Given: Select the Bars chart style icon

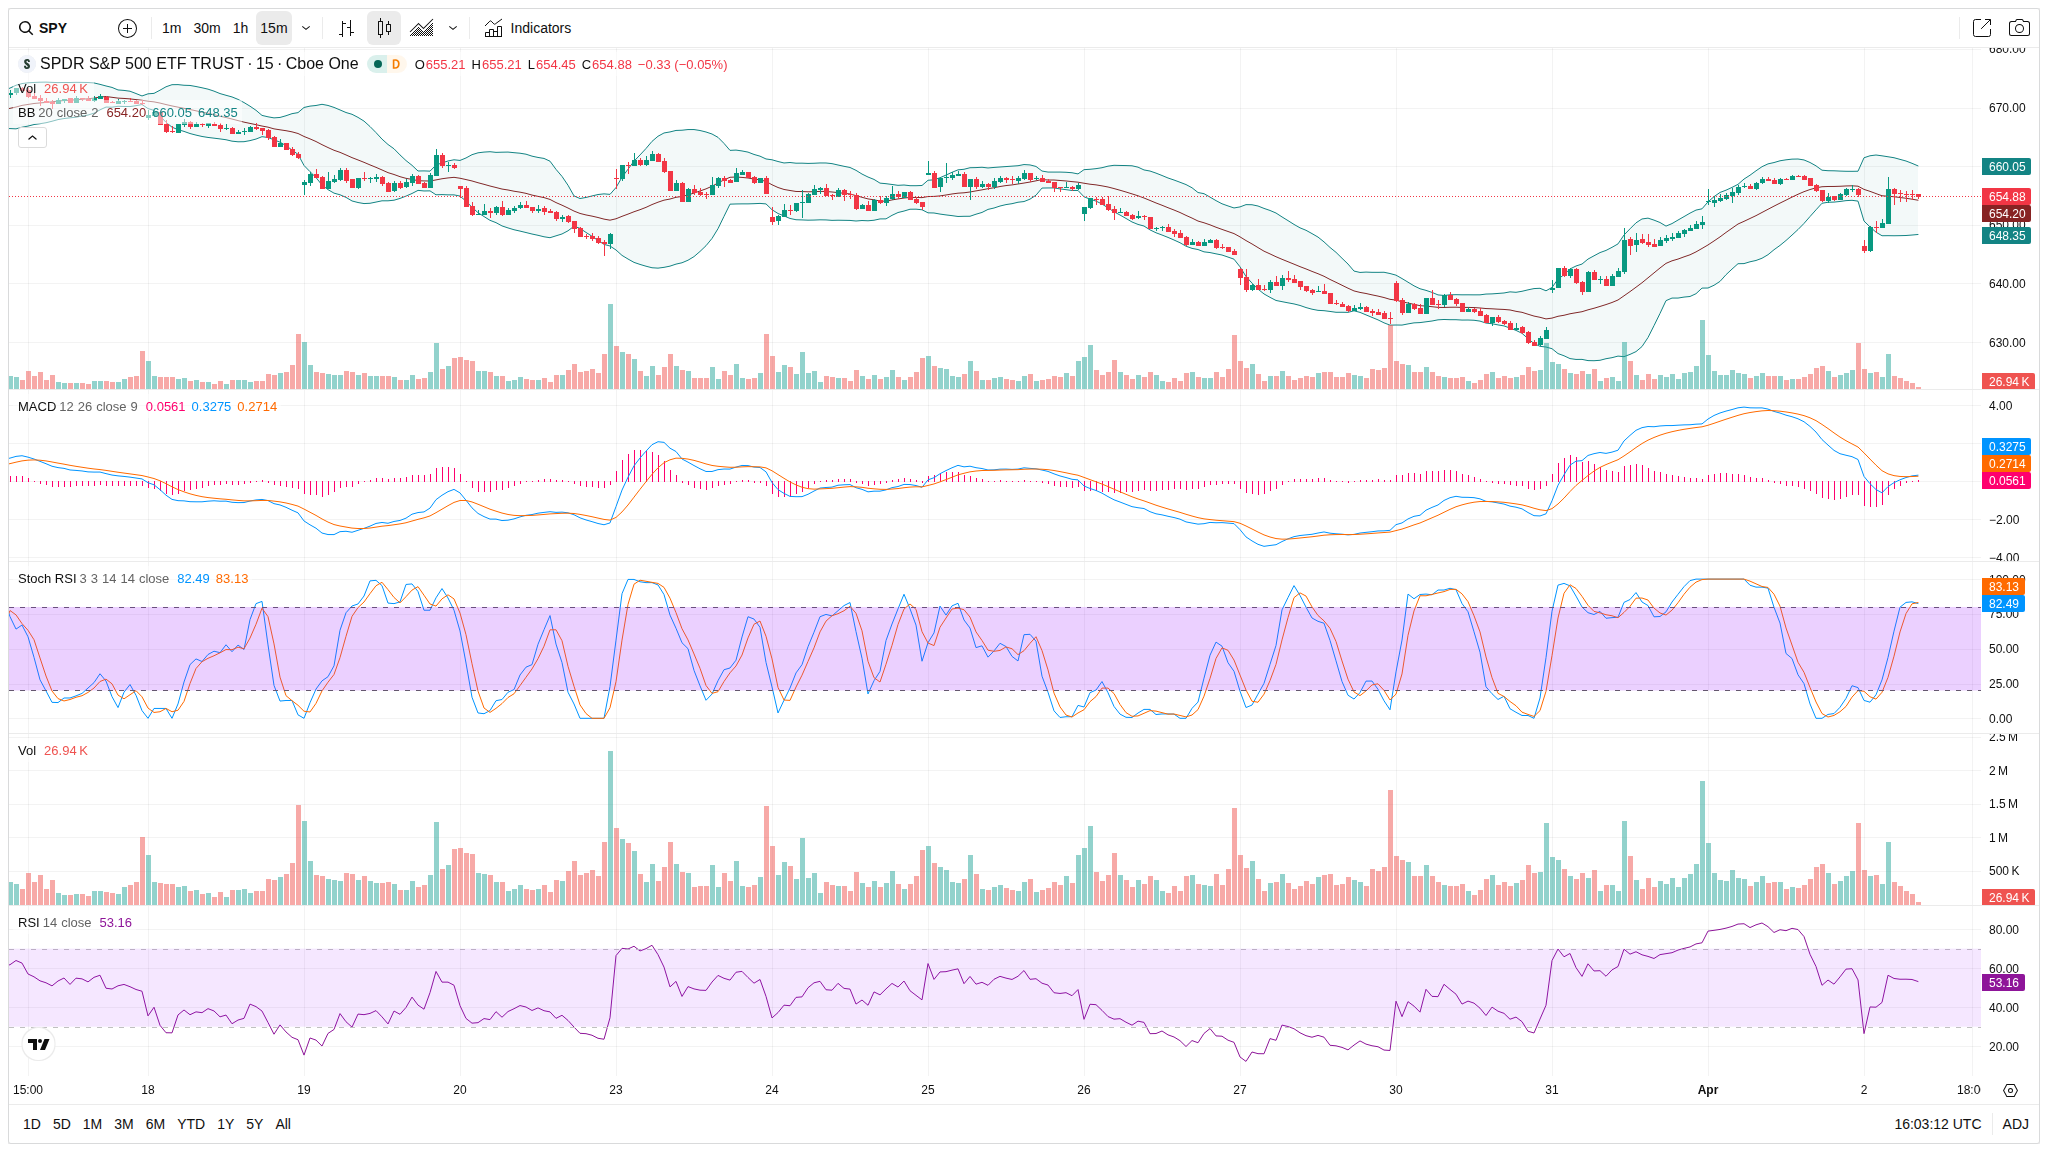Looking at the screenshot, I should click(346, 28).
